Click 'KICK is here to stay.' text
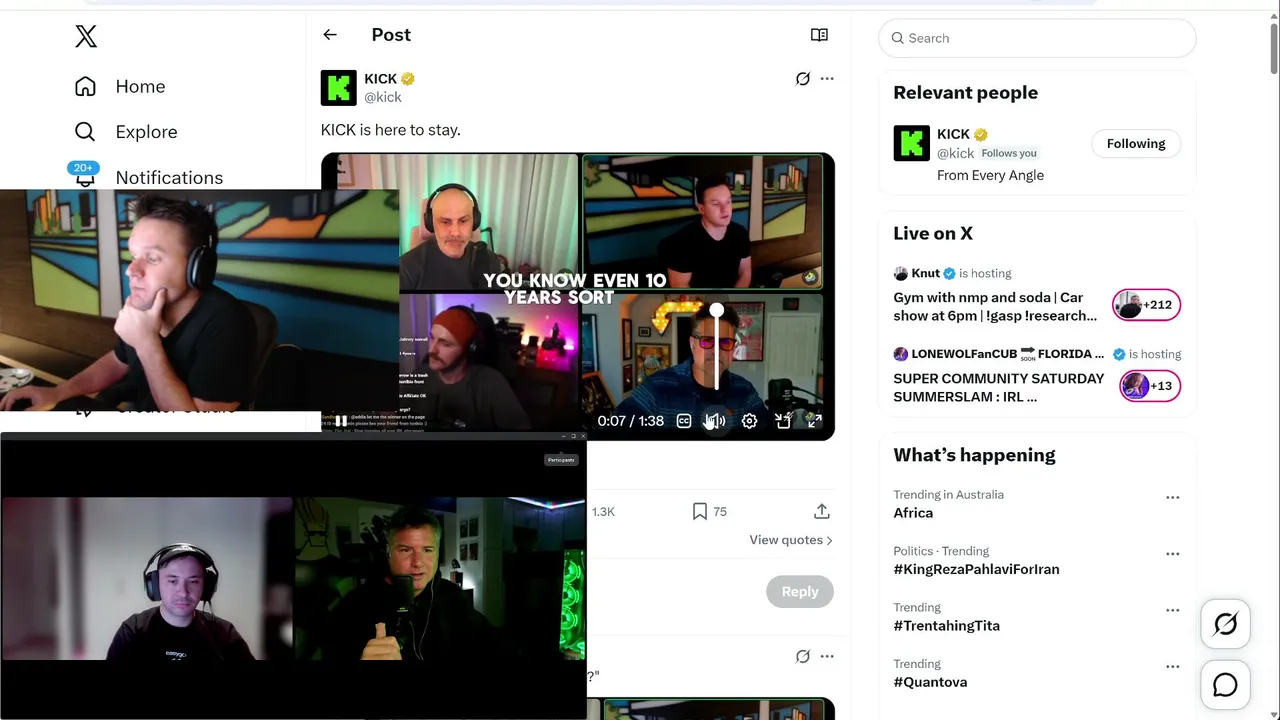The width and height of the screenshot is (1280, 720). tap(391, 130)
